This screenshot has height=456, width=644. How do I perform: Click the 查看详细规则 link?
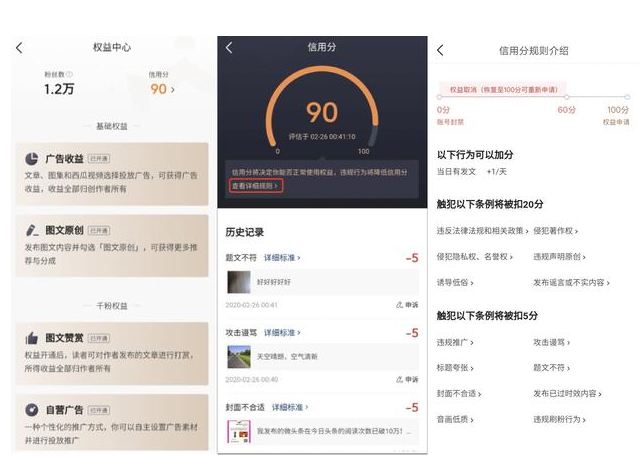pos(256,186)
